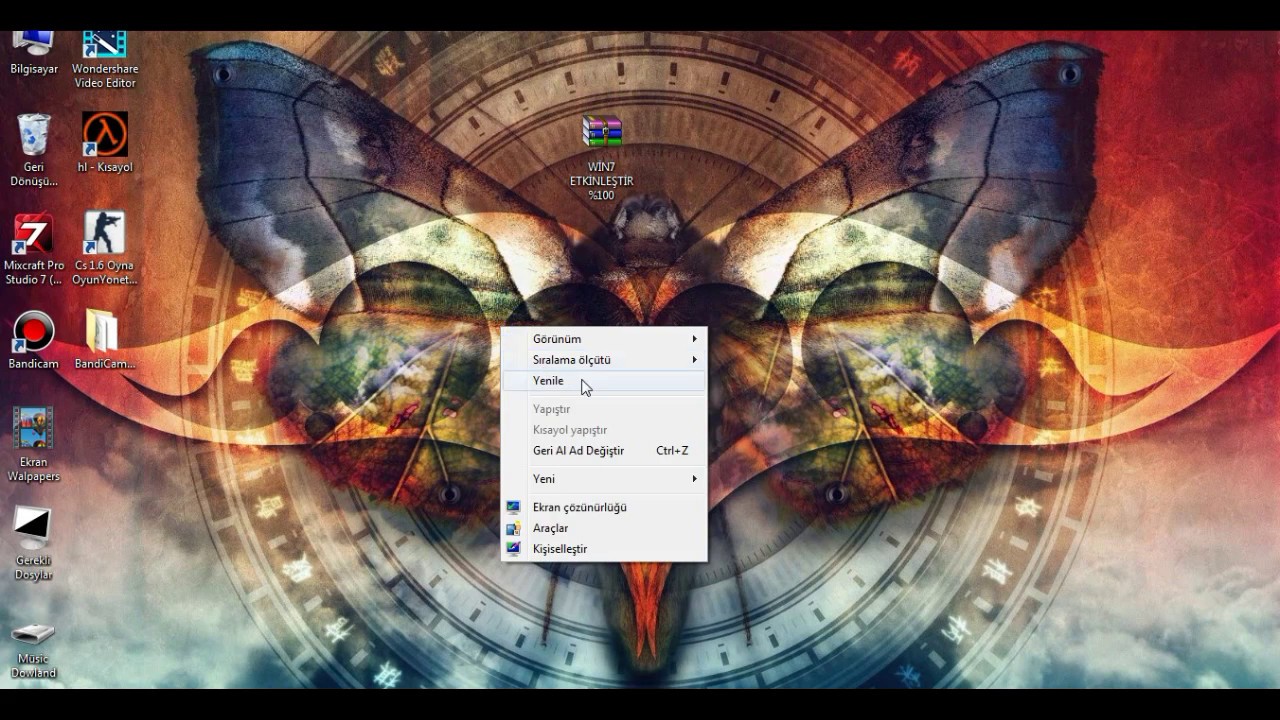The height and width of the screenshot is (720, 1280).
Task: Expand arrow next to Görünüm
Action: coord(694,339)
